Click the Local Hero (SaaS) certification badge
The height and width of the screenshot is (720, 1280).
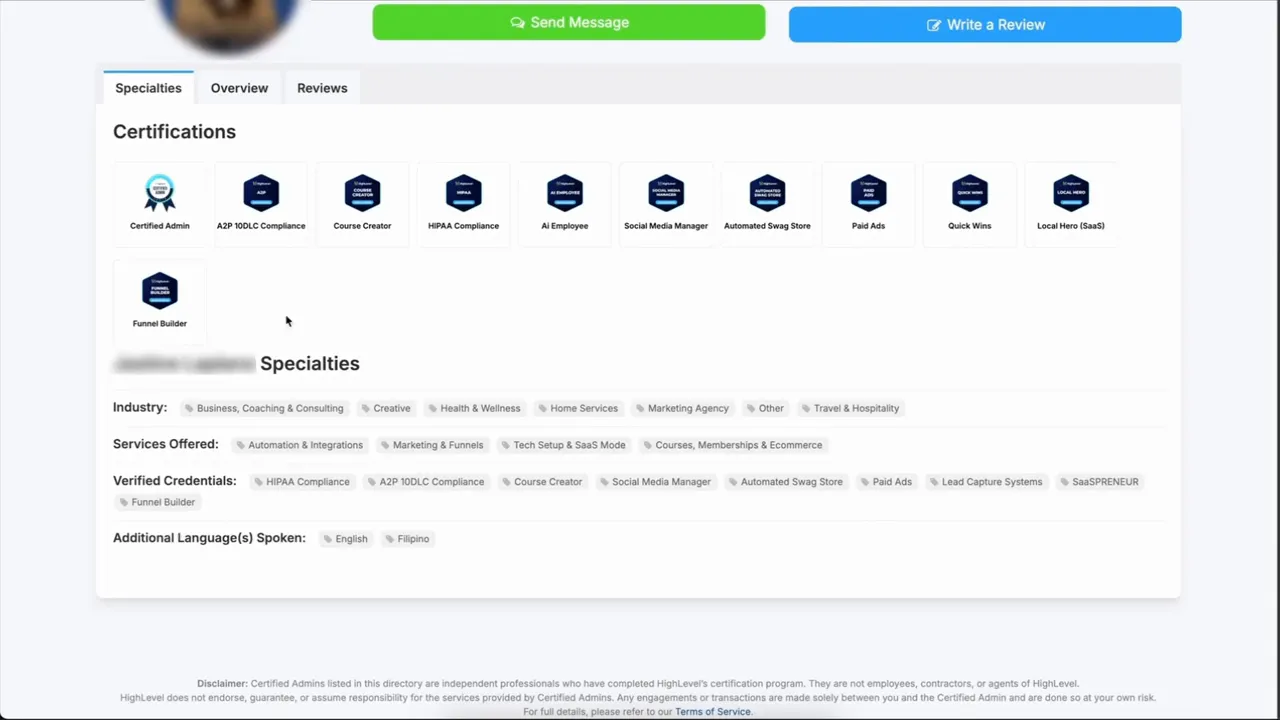[1071, 193]
